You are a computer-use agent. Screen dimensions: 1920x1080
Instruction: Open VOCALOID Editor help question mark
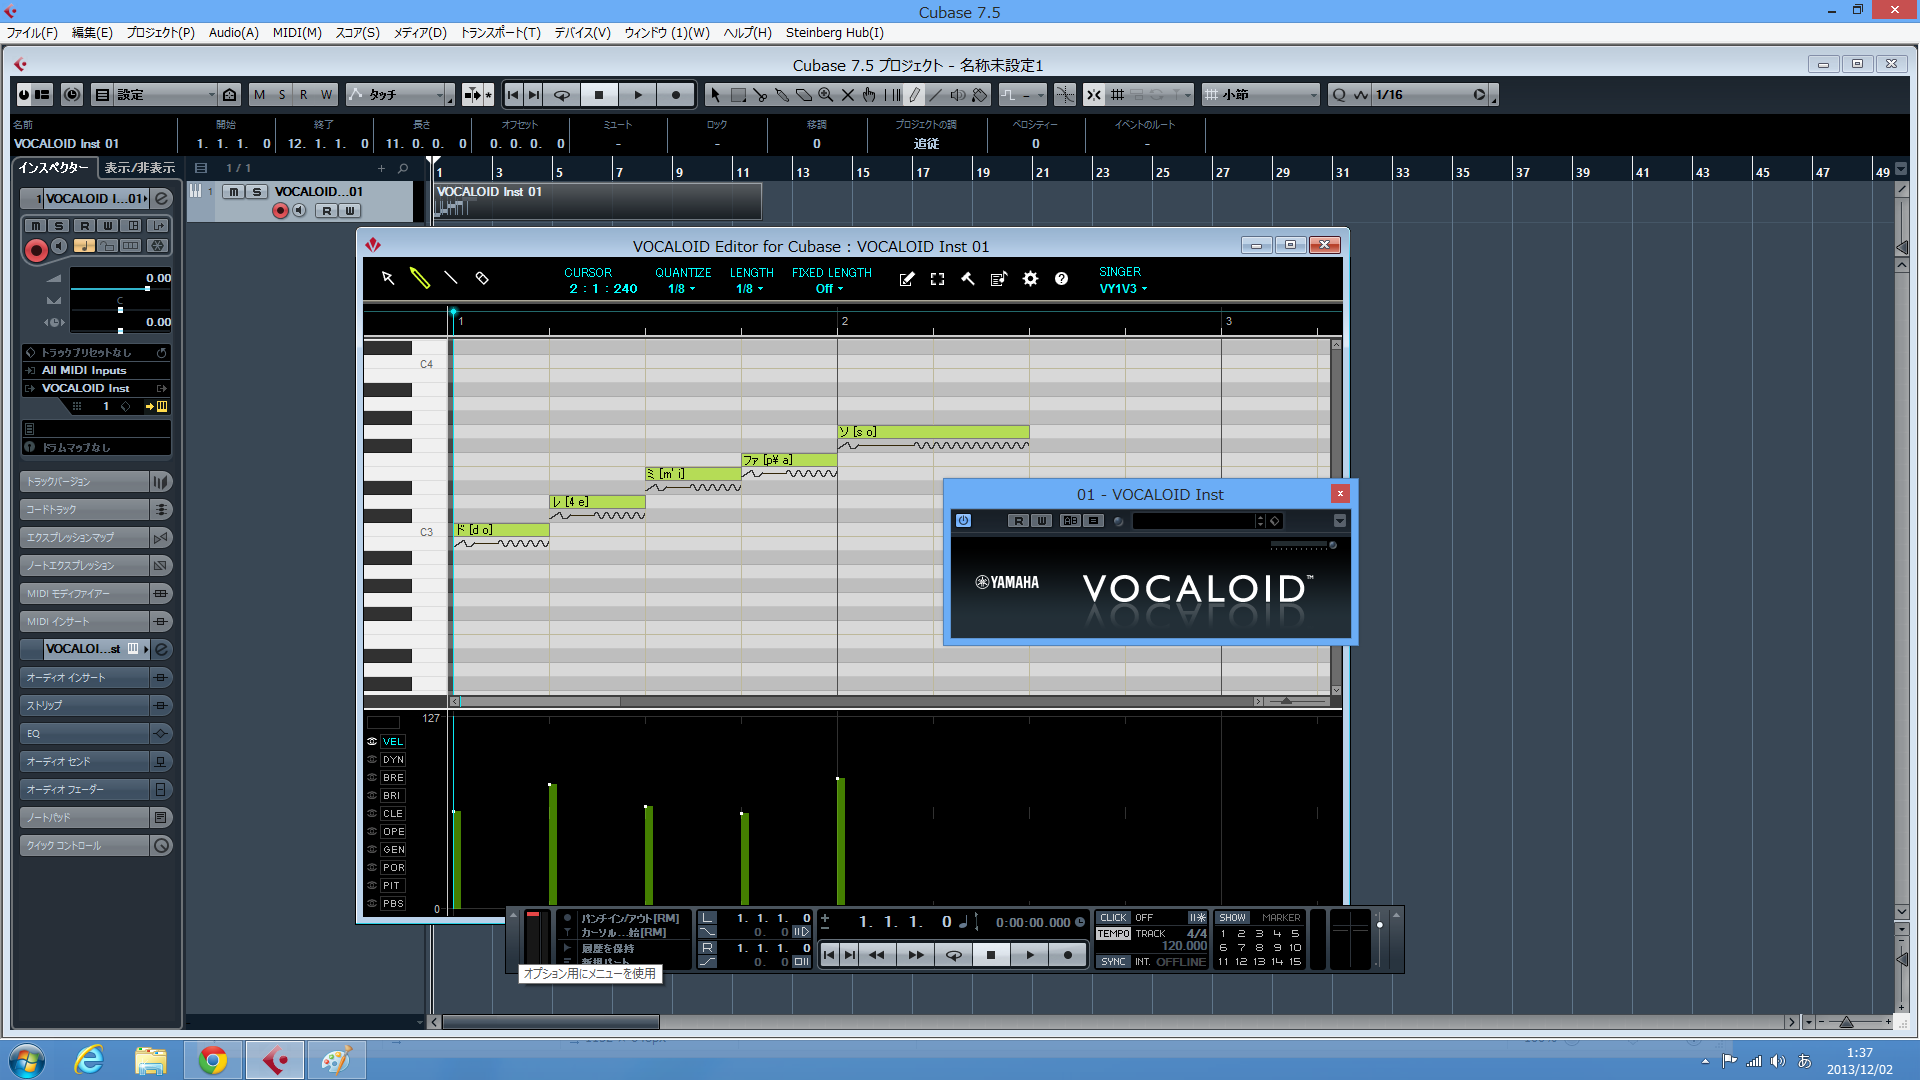point(1061,279)
